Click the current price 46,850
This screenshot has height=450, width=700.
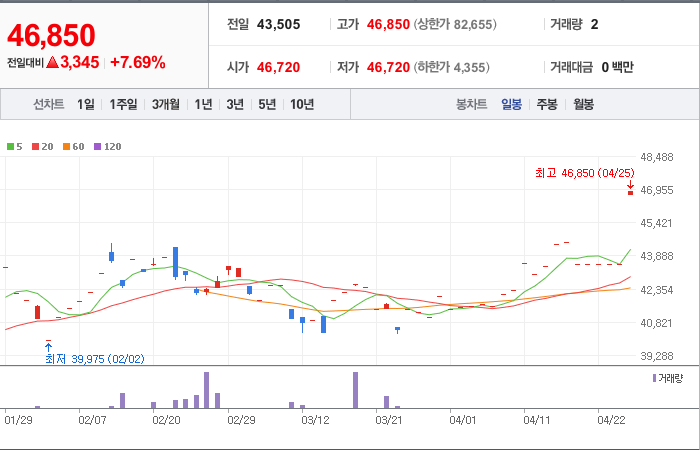(x=51, y=35)
